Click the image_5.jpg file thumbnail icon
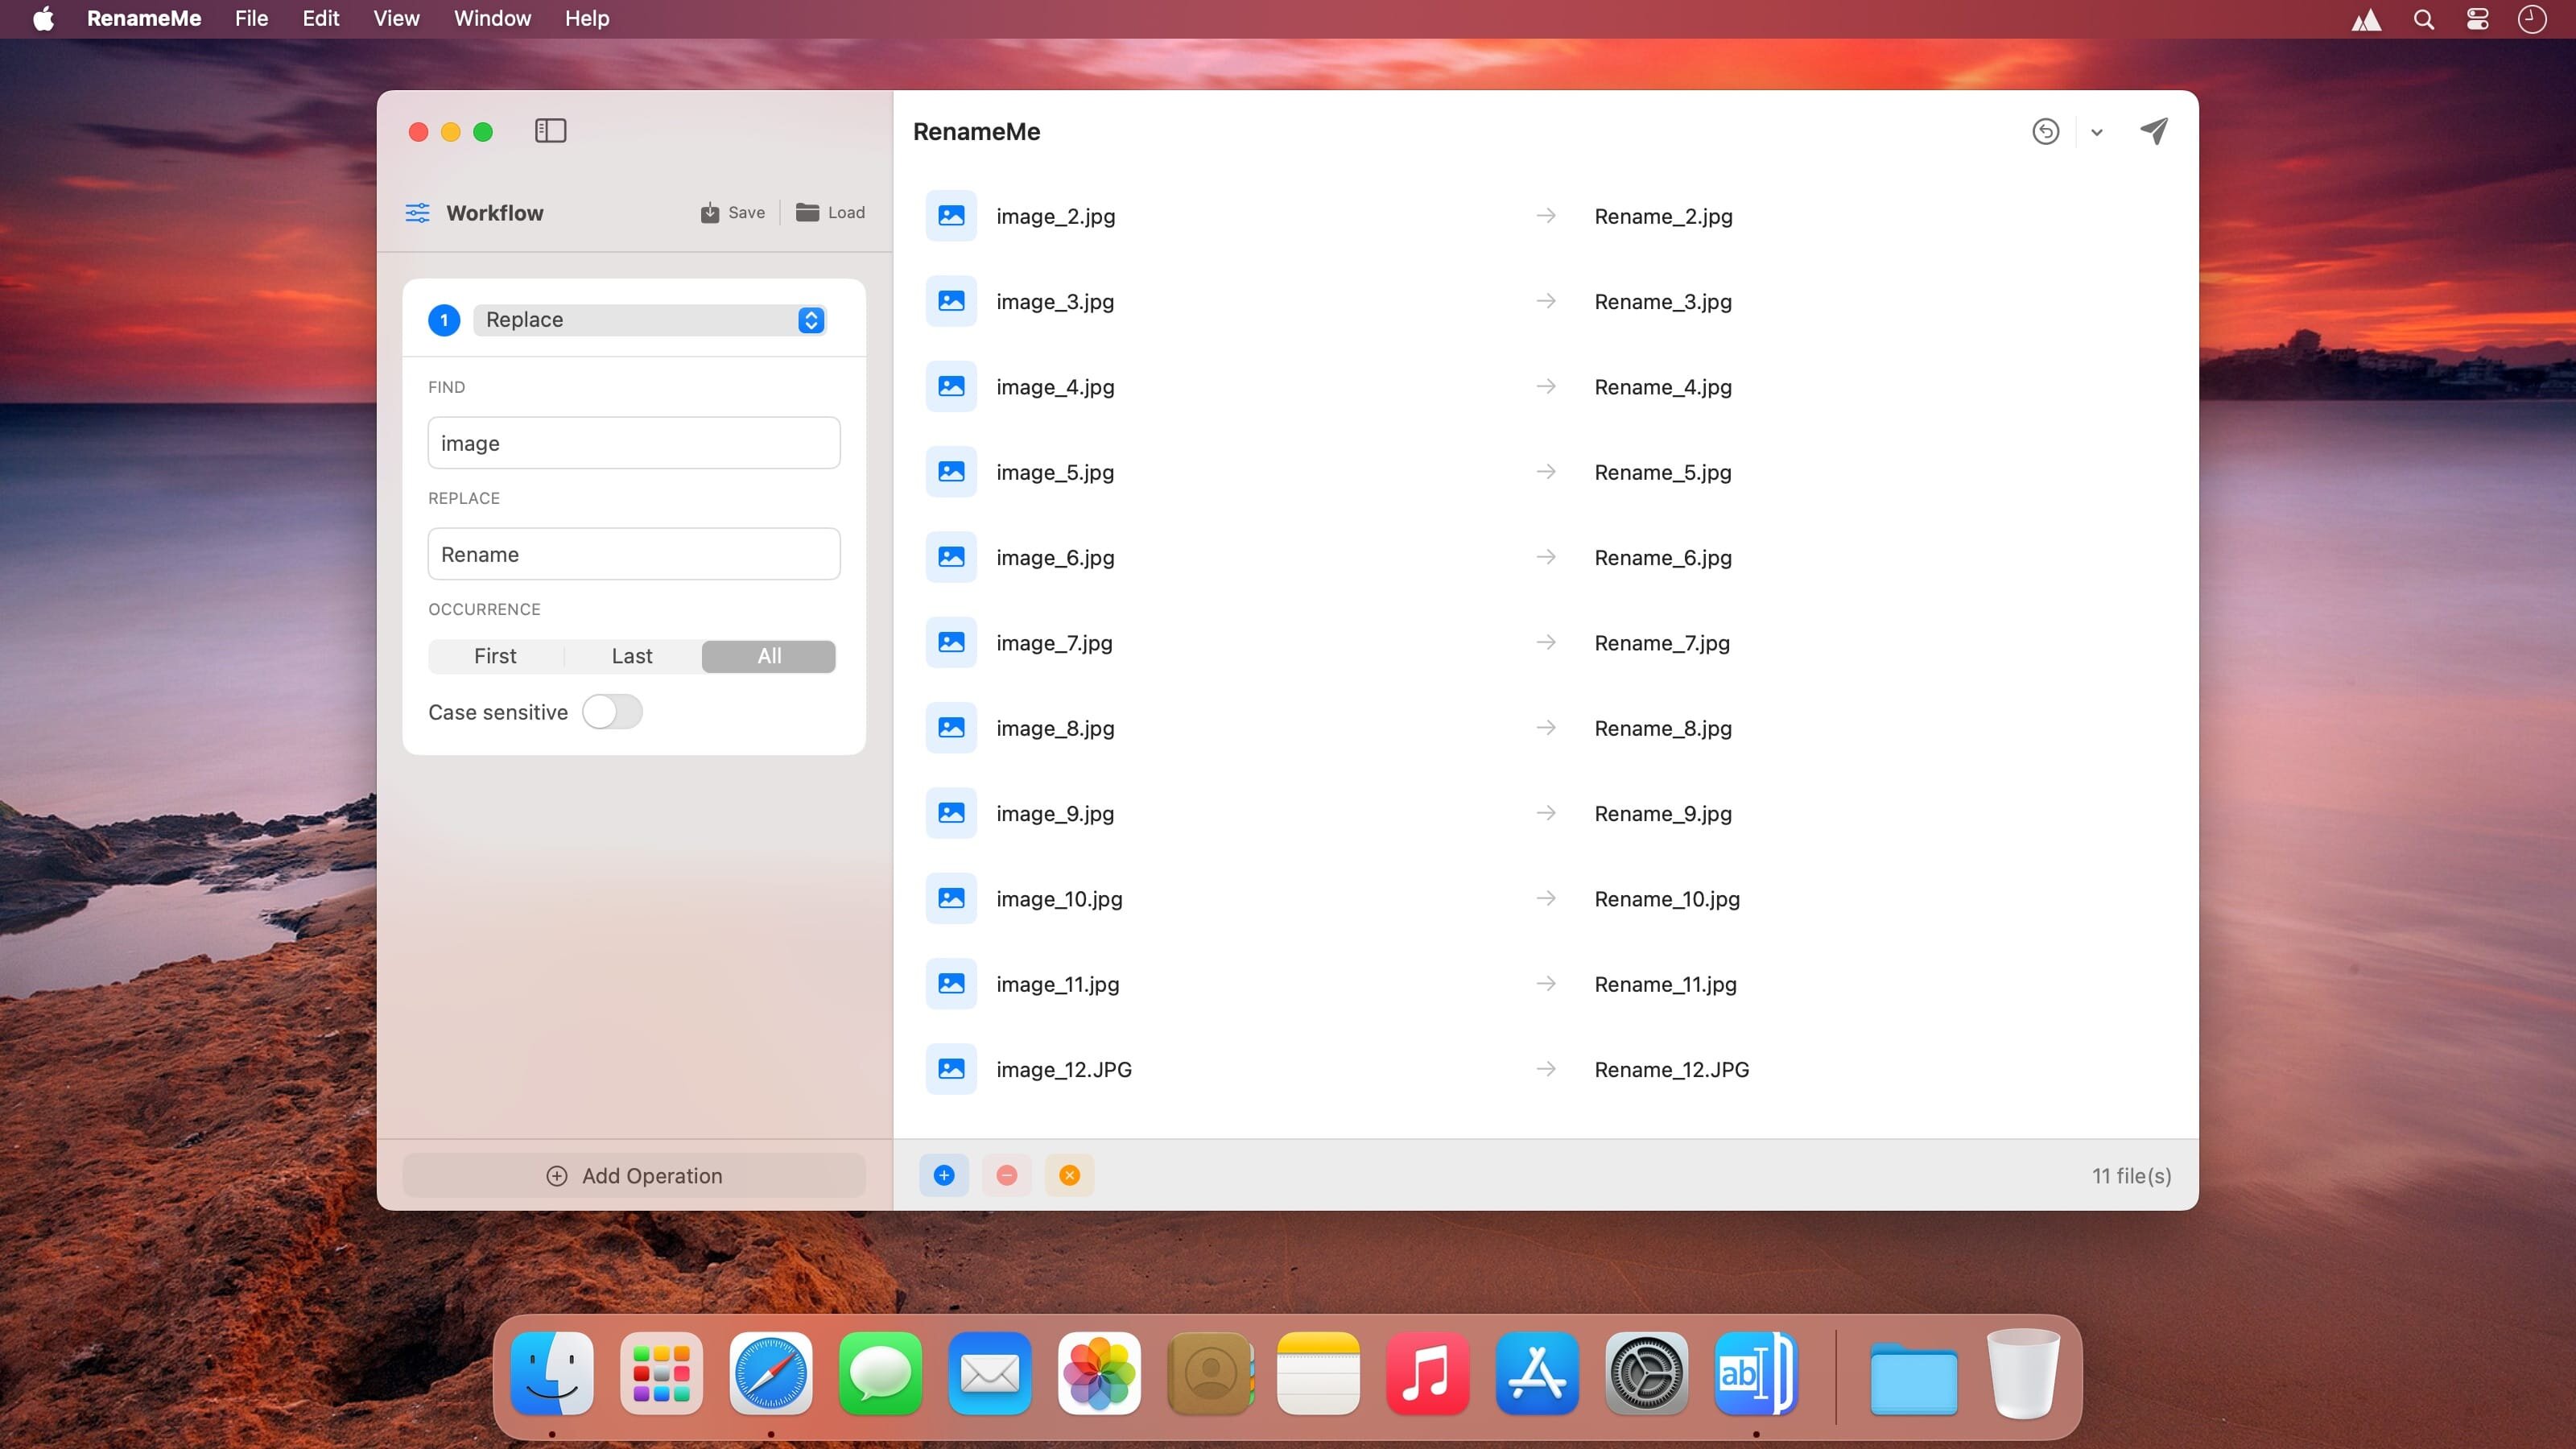The height and width of the screenshot is (1449, 2576). (951, 472)
